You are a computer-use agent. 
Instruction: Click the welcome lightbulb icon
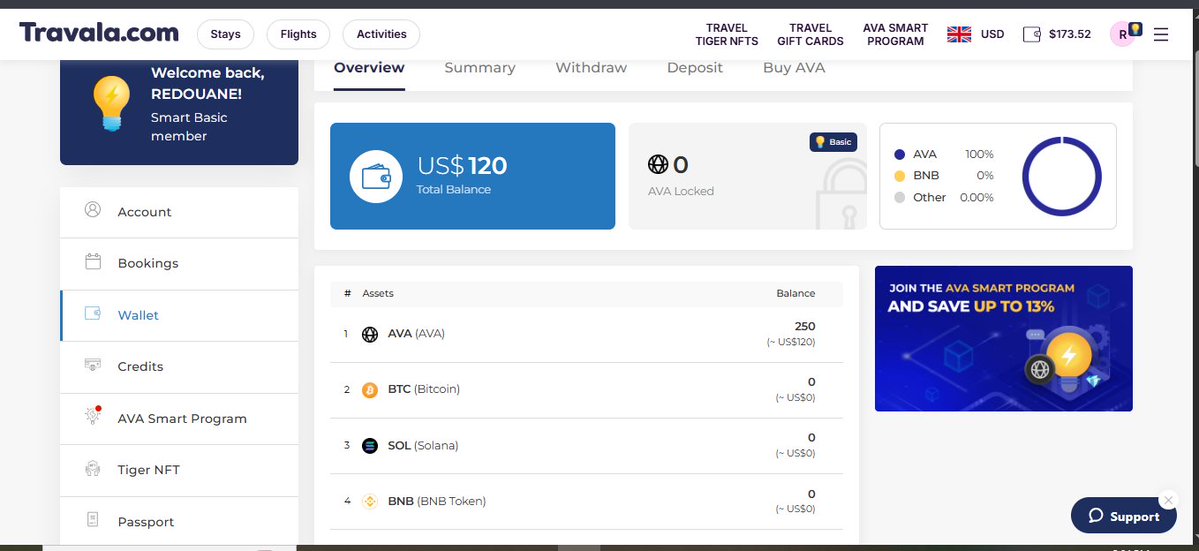click(112, 103)
